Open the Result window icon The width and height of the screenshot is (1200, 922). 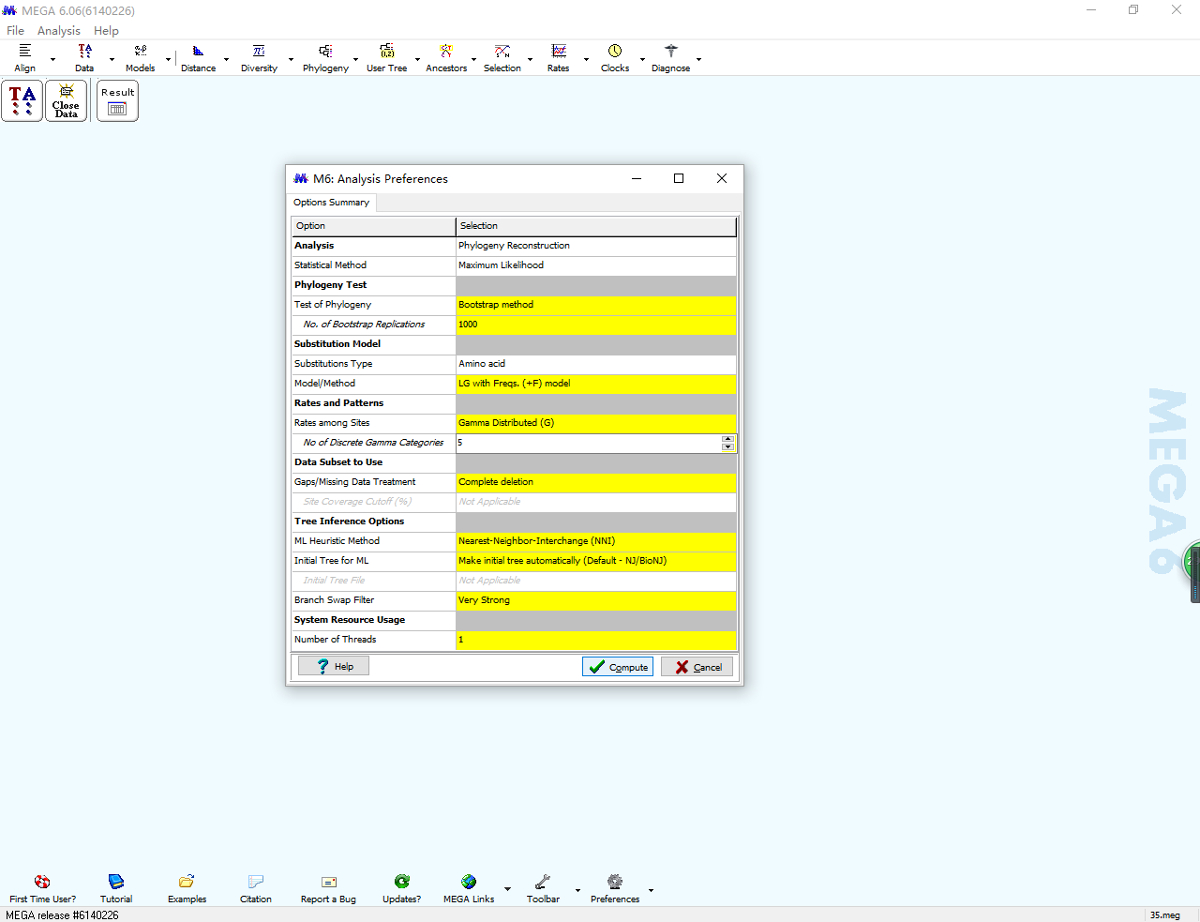tap(117, 101)
